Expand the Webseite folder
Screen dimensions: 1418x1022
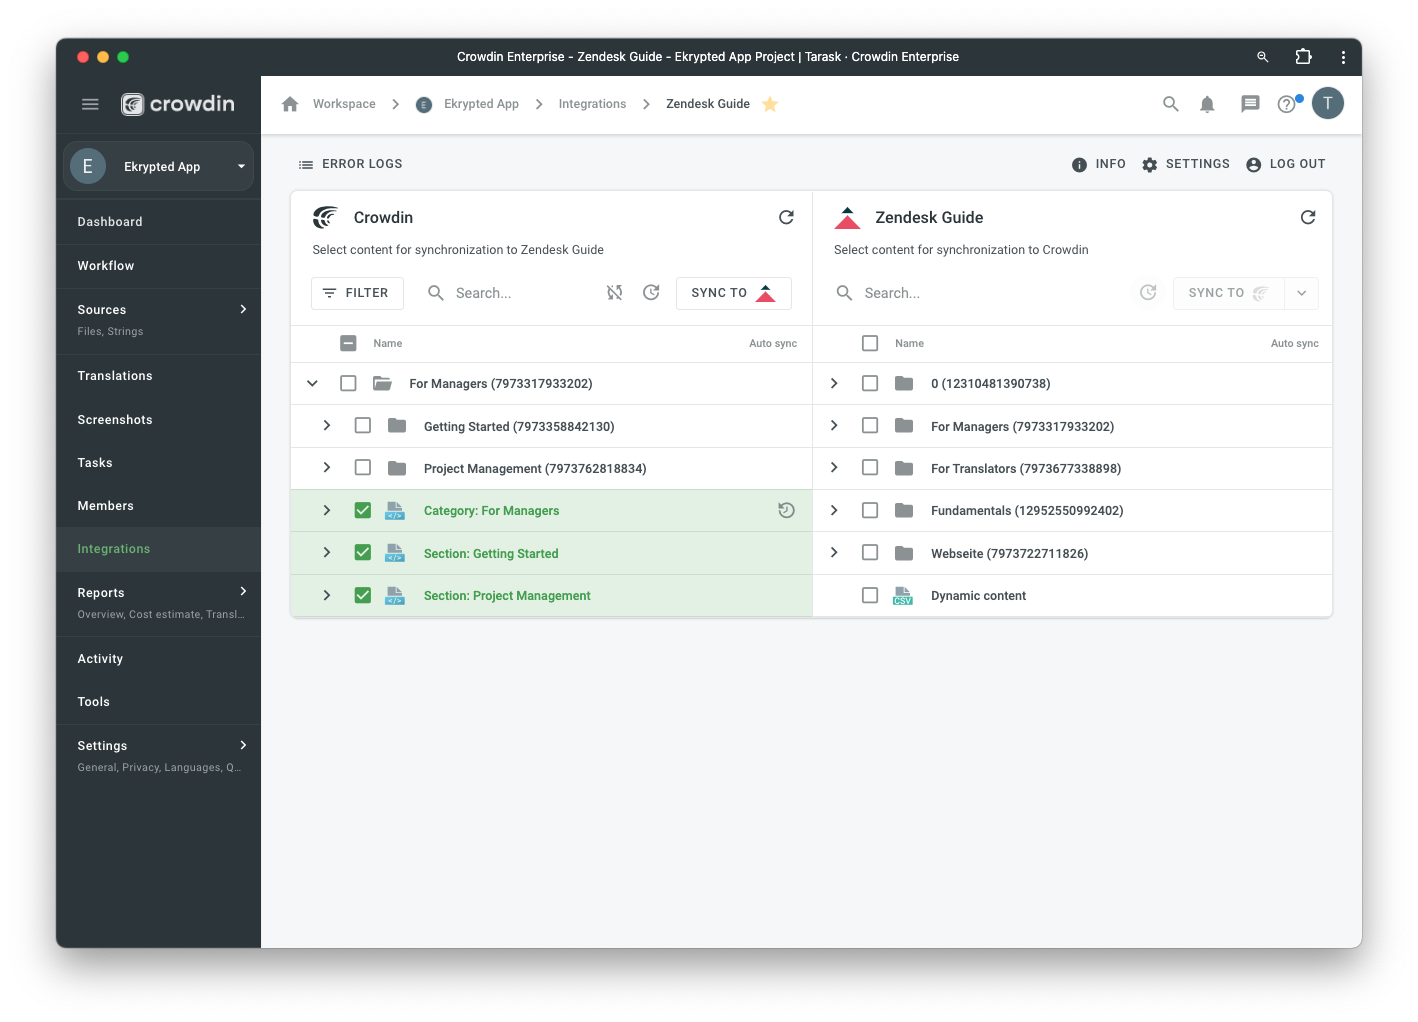tap(834, 553)
